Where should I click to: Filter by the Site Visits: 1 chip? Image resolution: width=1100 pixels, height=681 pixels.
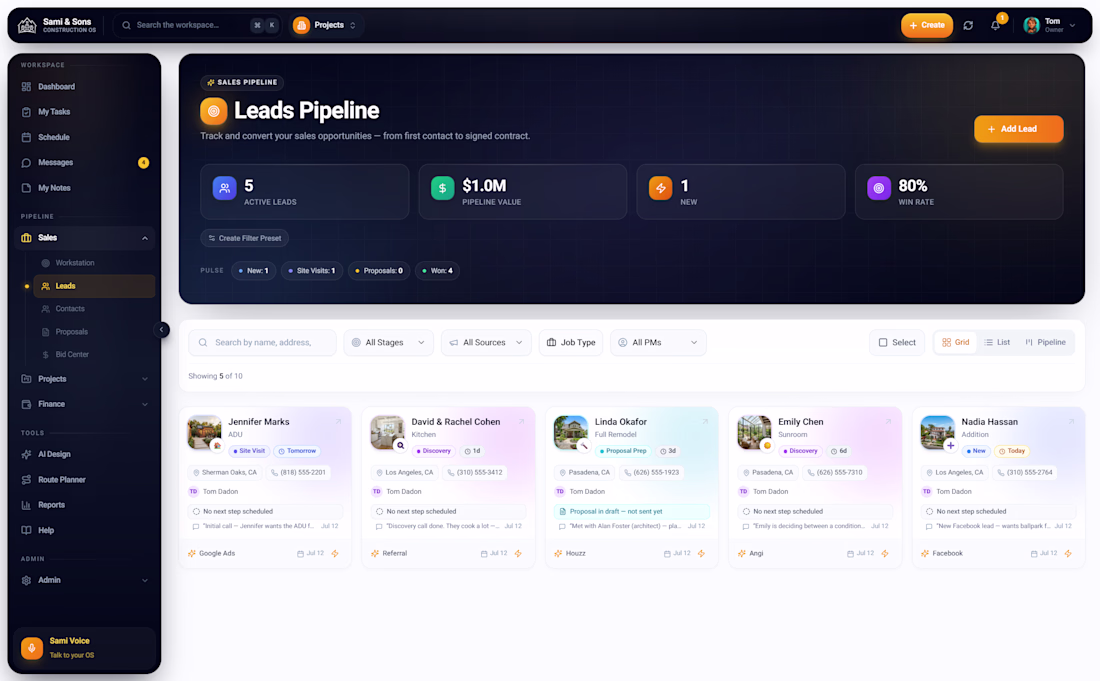pos(312,271)
